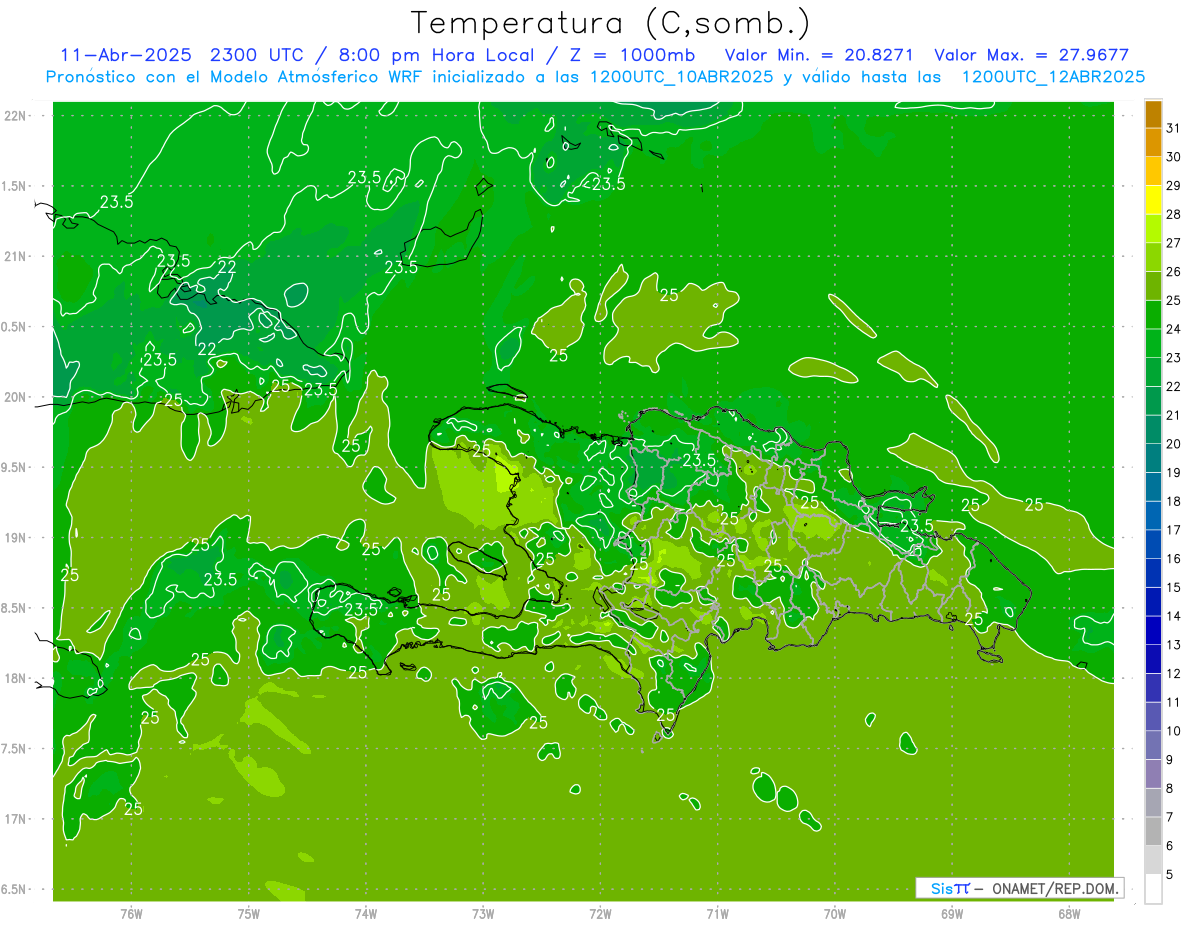
Task: Click the '69W' longitude axis label
Action: pyautogui.click(x=952, y=914)
